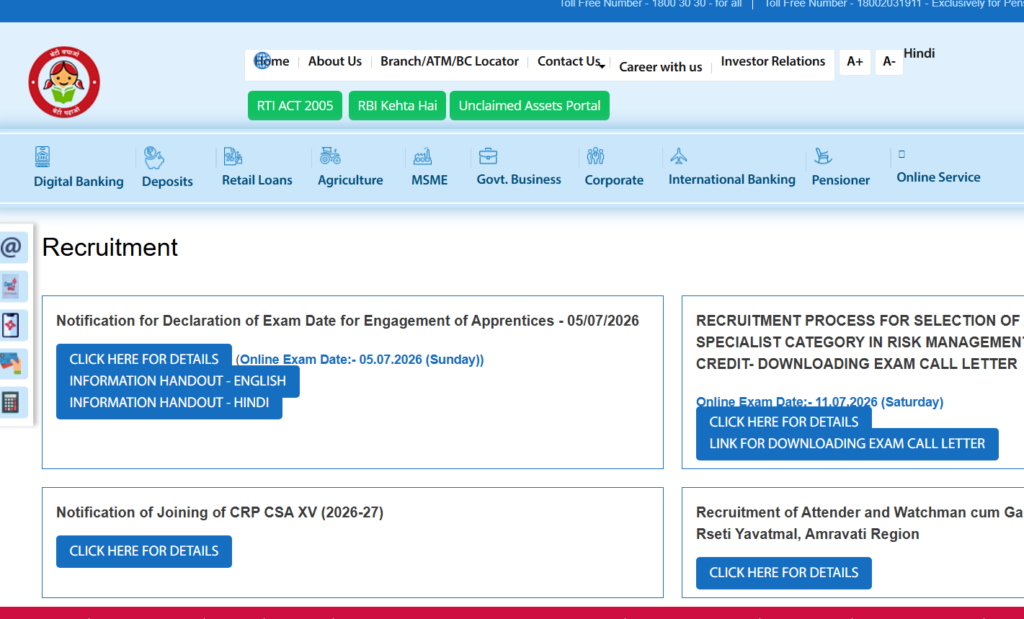Open Link for Downloading Exam Call Letter
The height and width of the screenshot is (619, 1024).
pos(847,444)
